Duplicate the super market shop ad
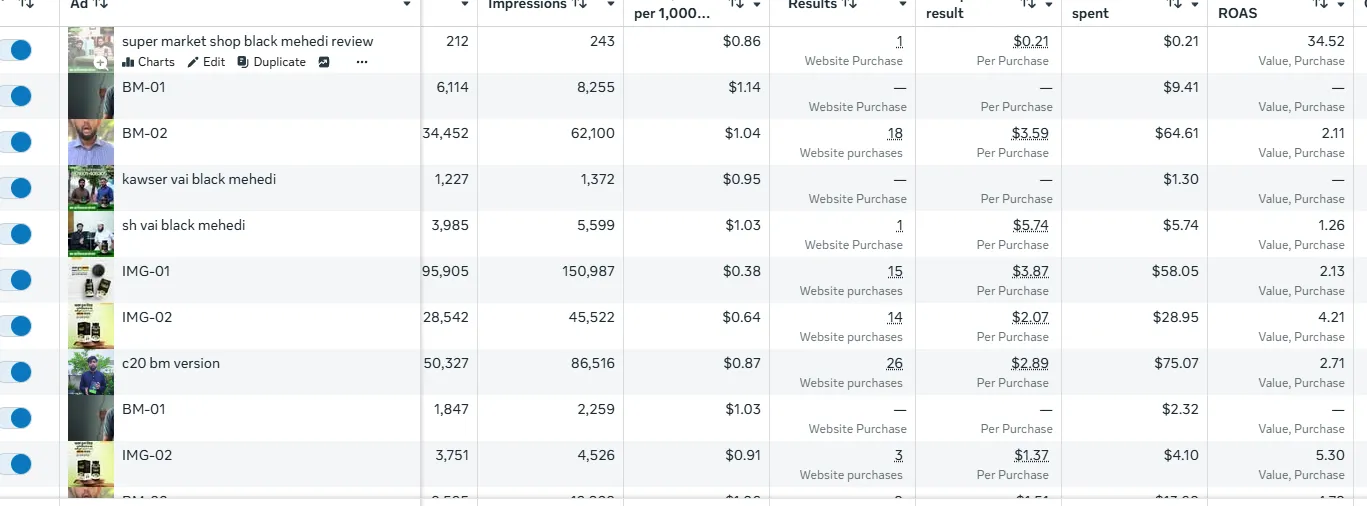1367x506 pixels. click(x=271, y=62)
